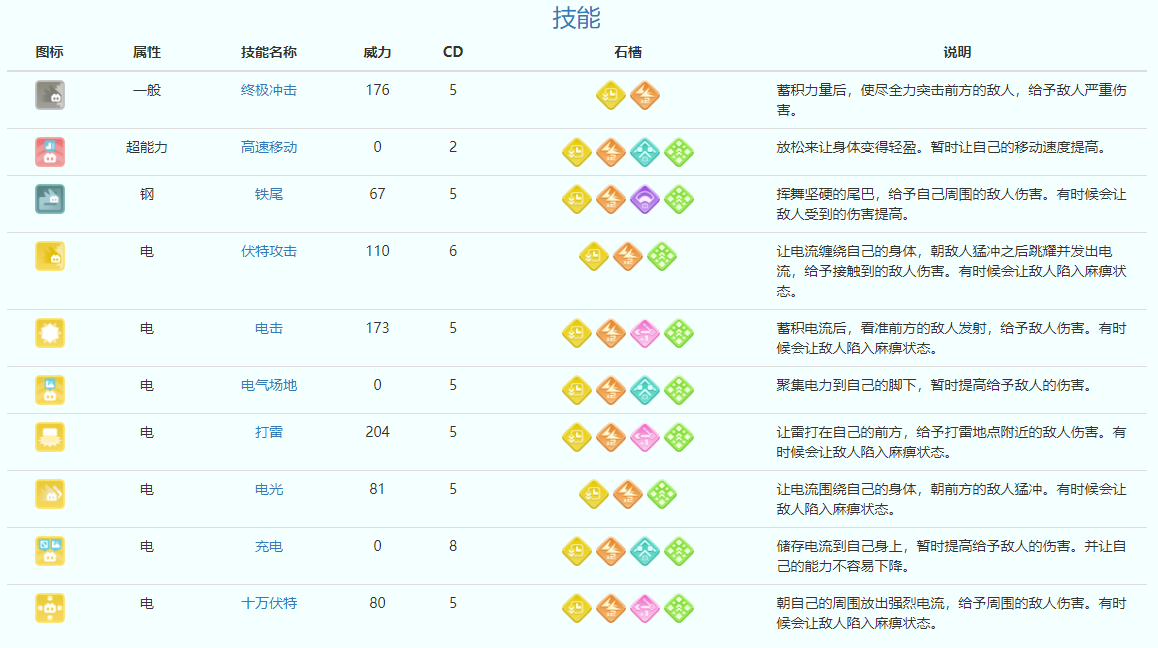Image resolution: width=1158 pixels, height=648 pixels.
Task: Click the 技能 section heading
Action: (x=577, y=18)
